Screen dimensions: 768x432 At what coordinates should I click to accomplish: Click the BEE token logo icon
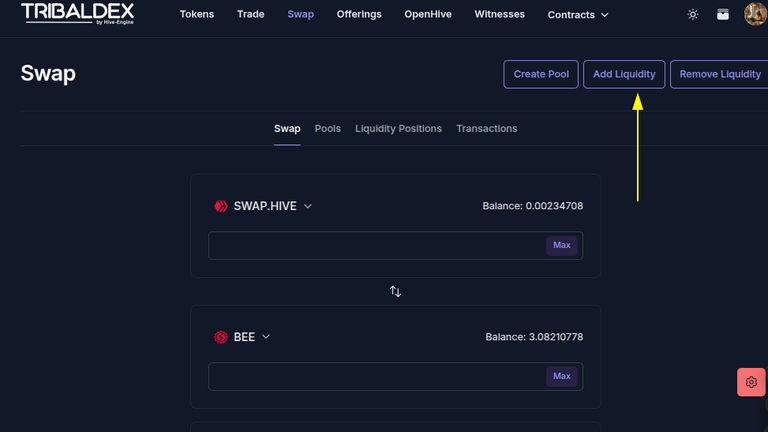pos(221,337)
